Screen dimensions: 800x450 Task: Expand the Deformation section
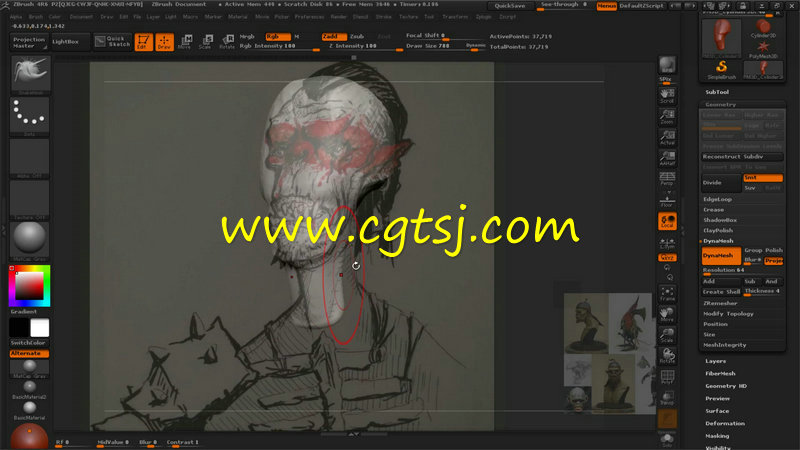coord(724,423)
